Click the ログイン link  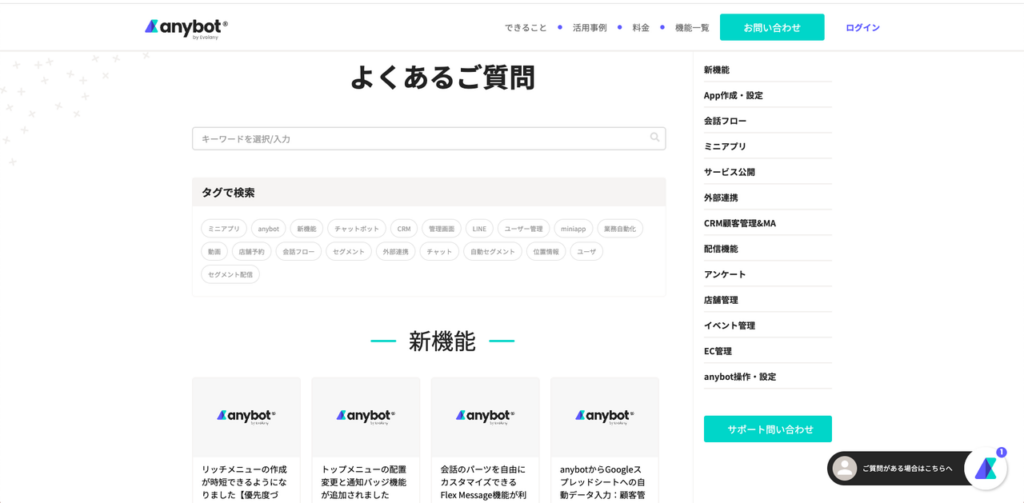point(863,28)
